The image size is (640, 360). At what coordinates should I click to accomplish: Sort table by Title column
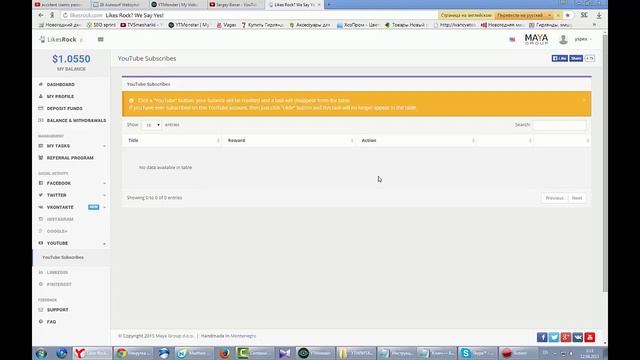tap(171, 140)
